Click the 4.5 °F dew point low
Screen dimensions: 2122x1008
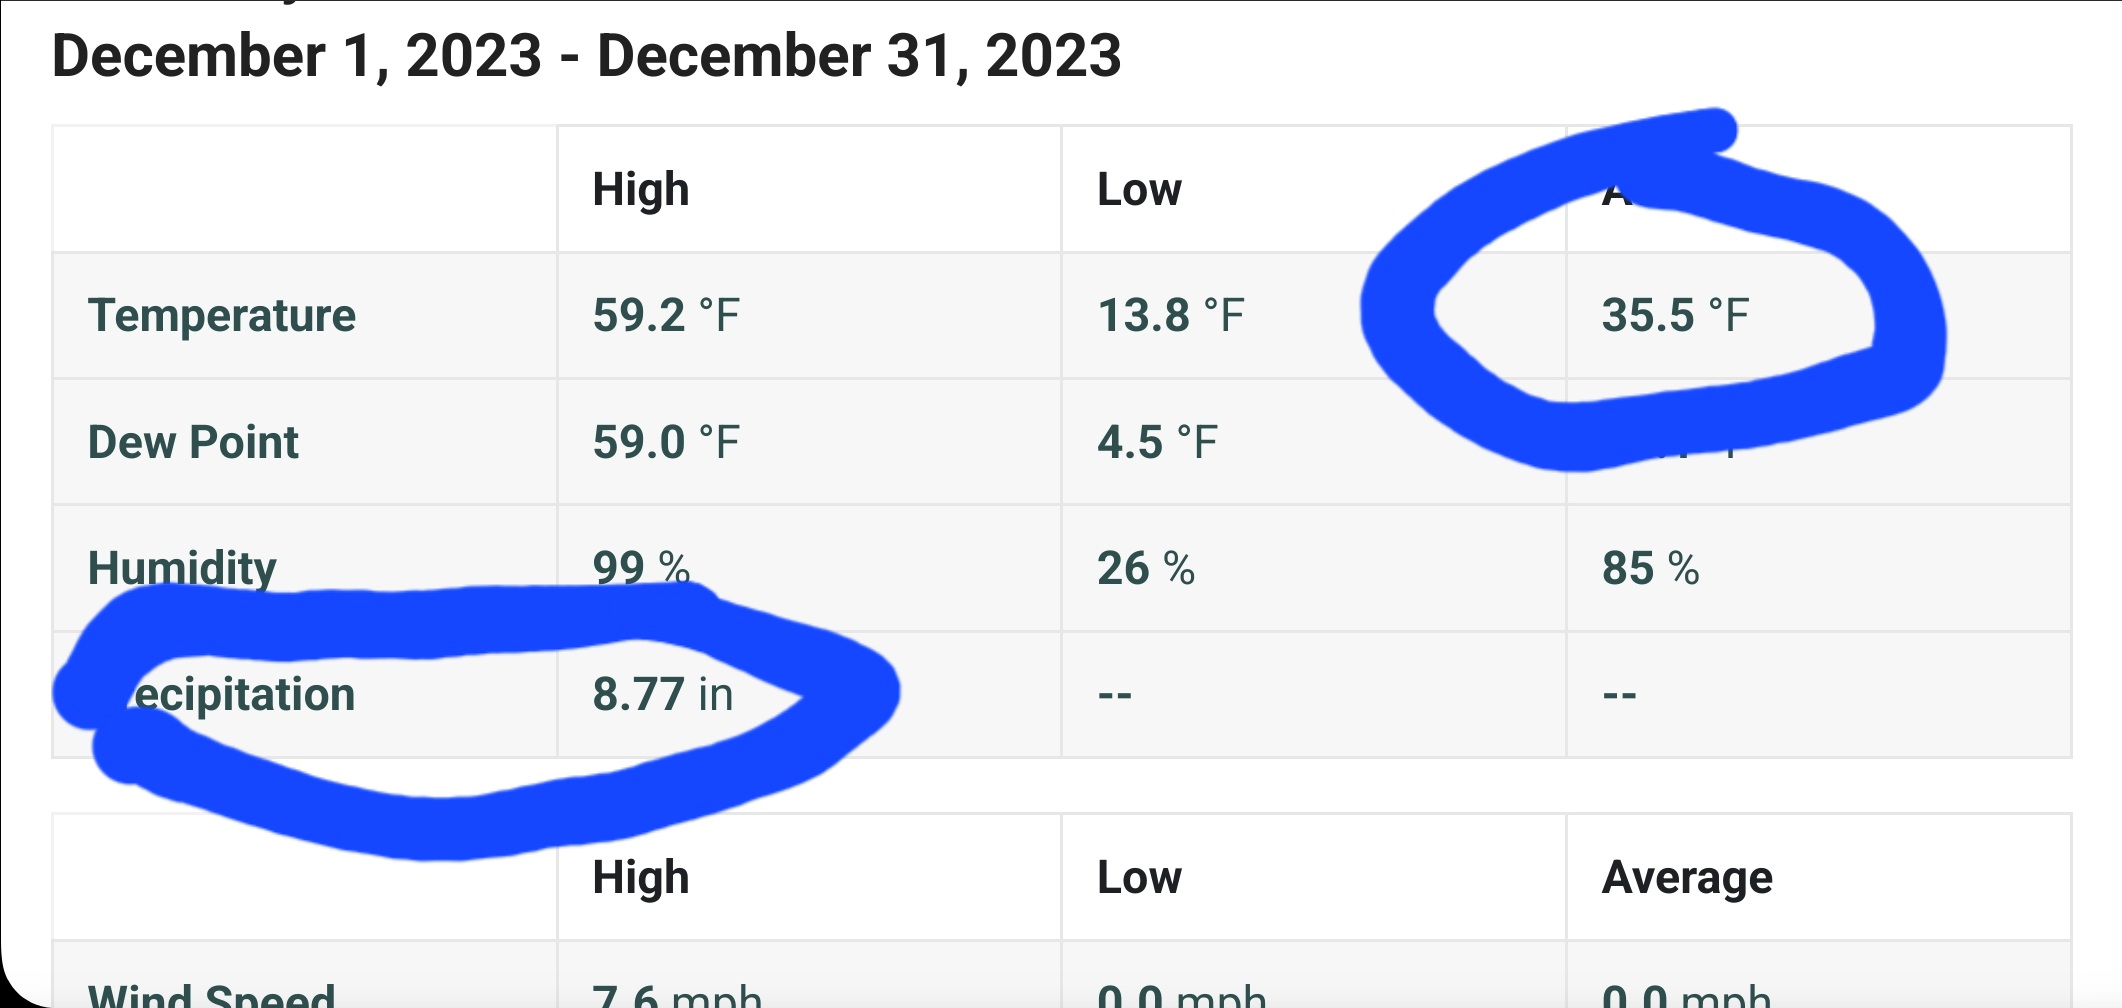(x=1157, y=442)
